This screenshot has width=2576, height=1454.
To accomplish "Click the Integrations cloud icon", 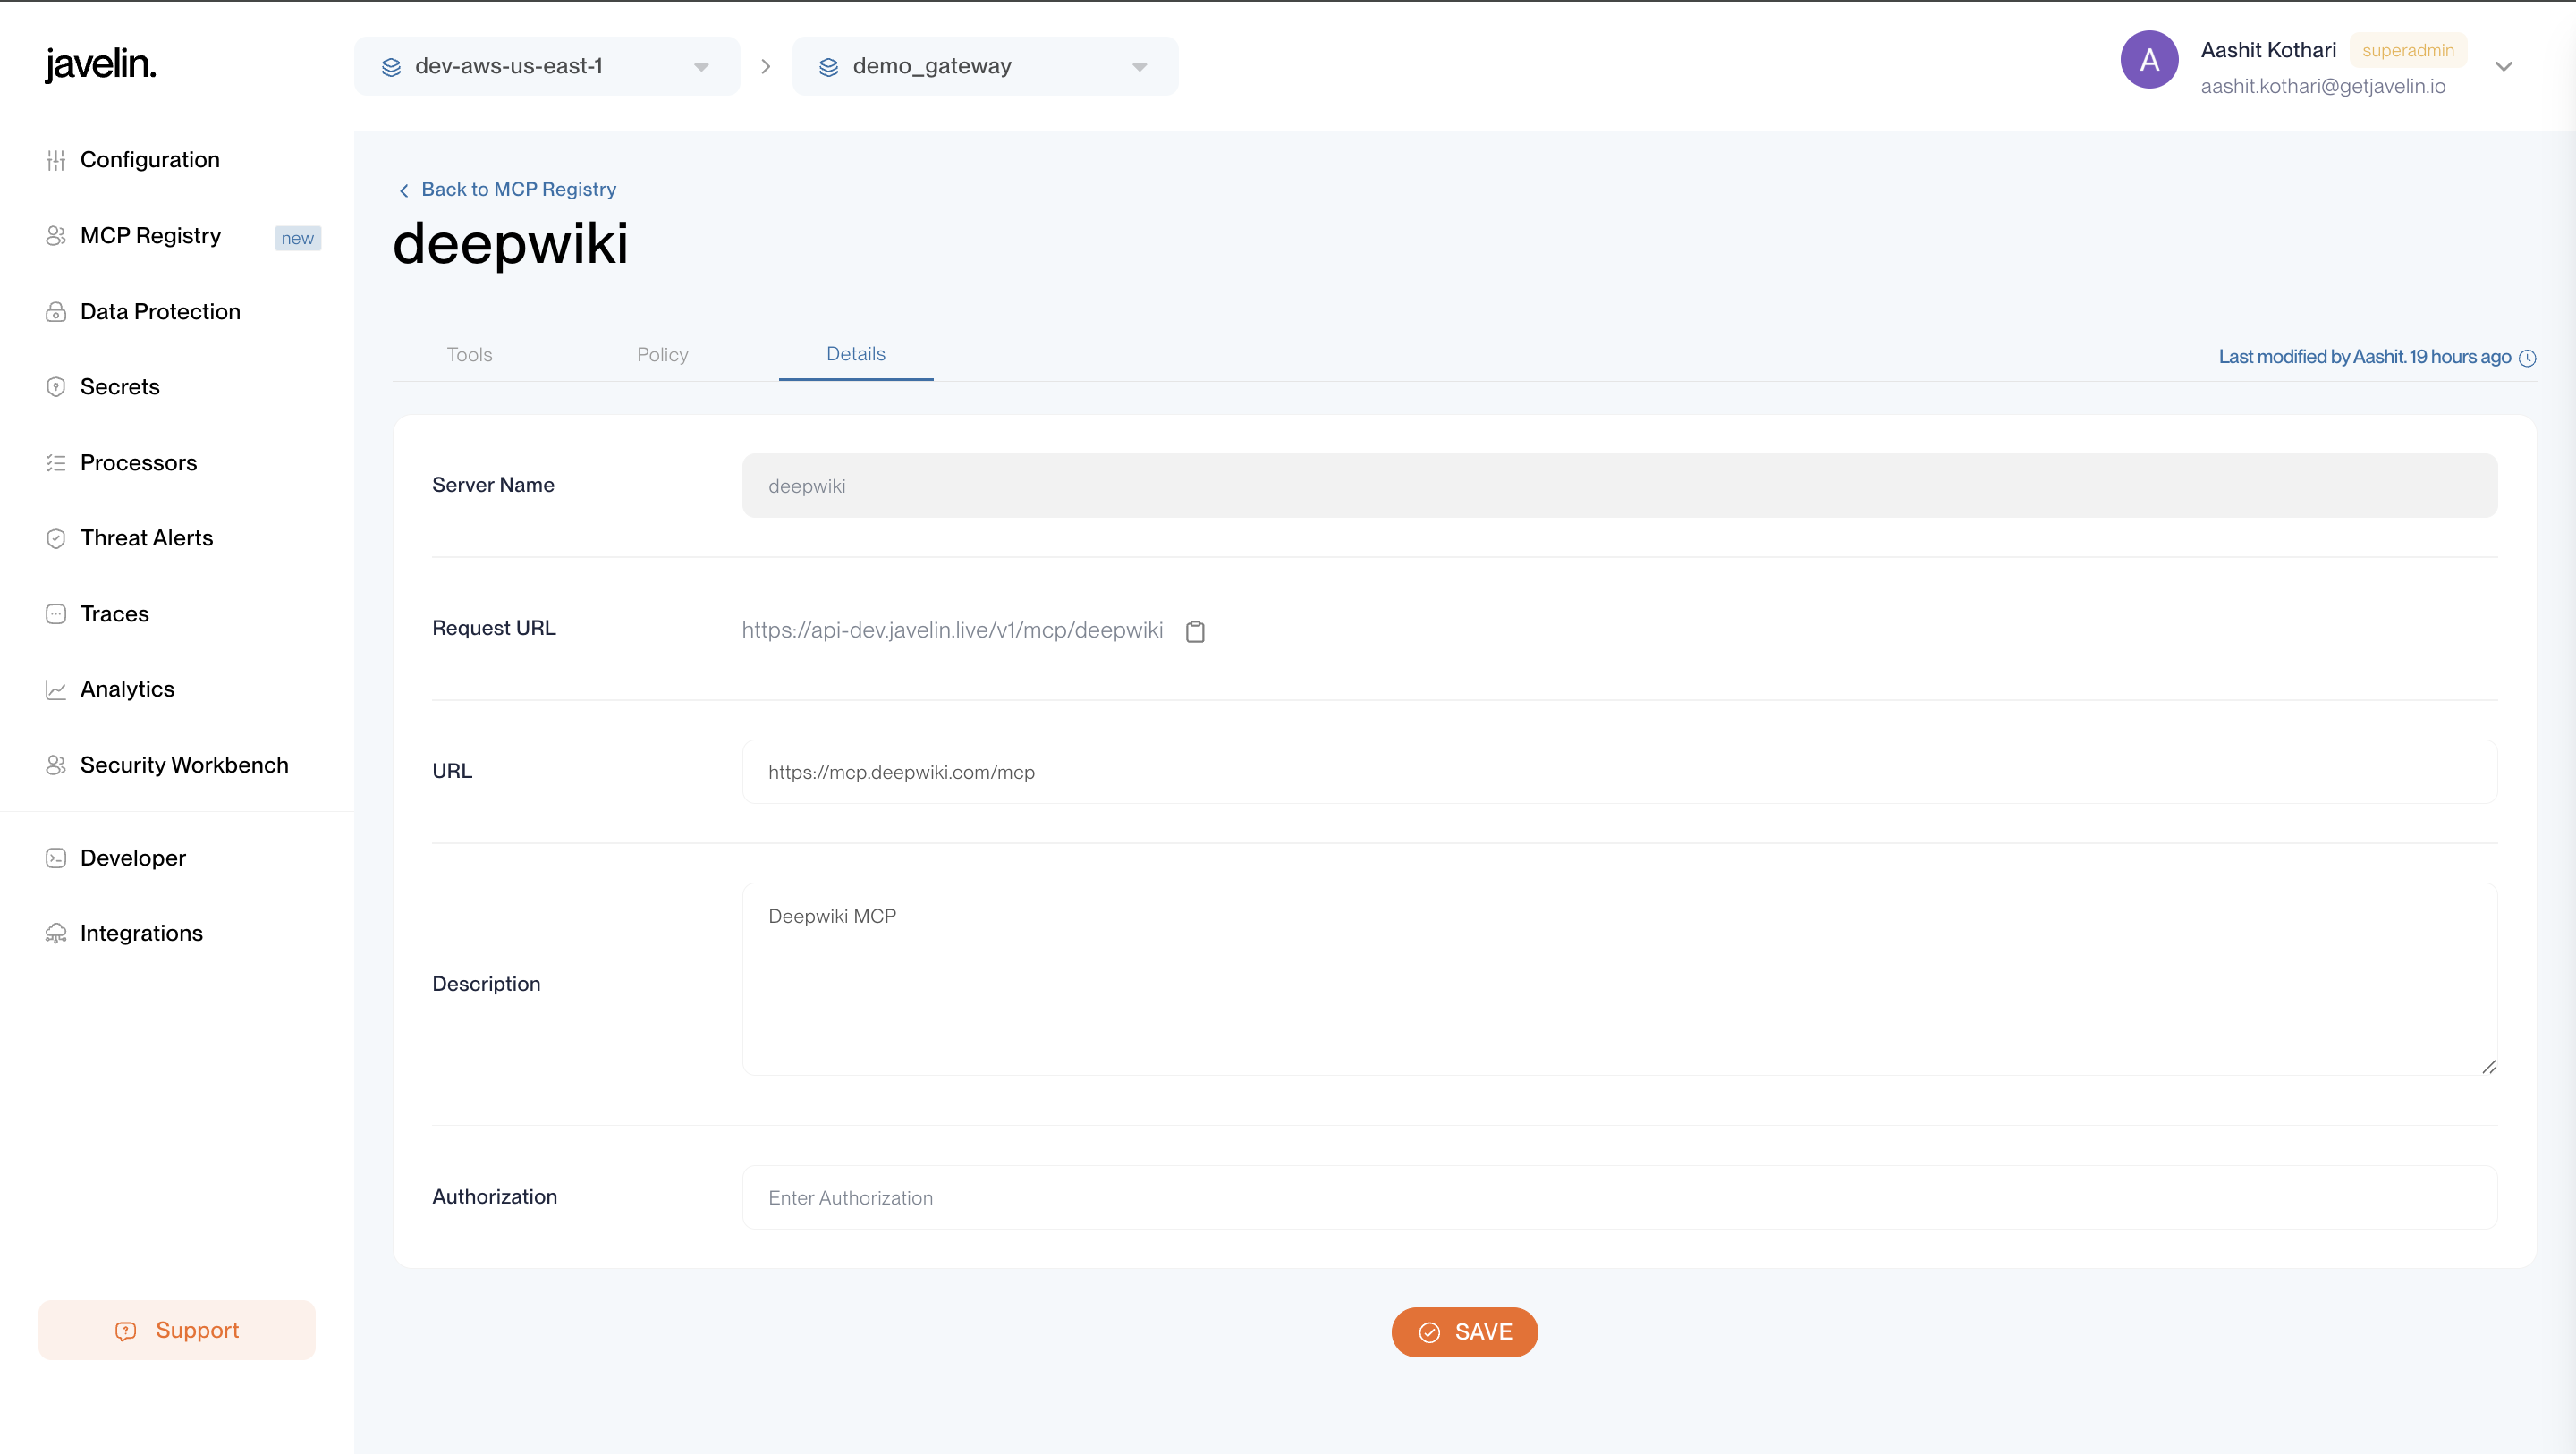I will pyautogui.click(x=56, y=933).
